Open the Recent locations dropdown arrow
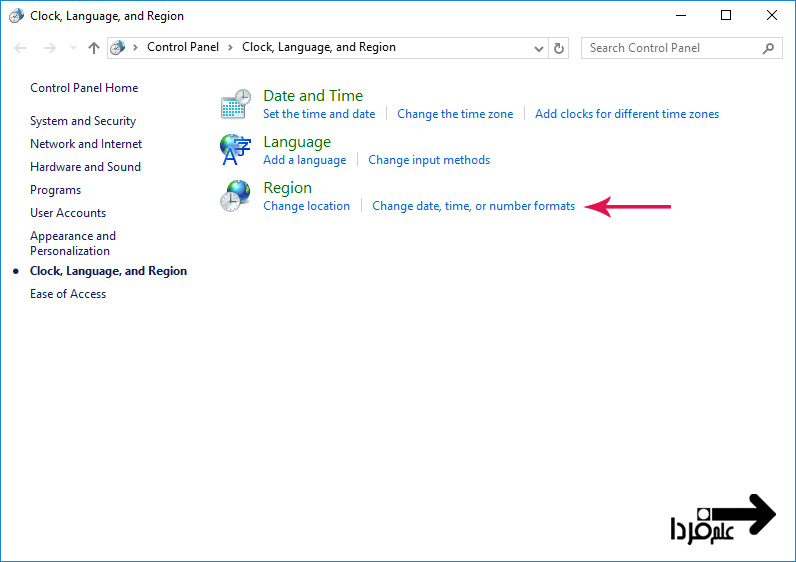Screen dimensions: 796x562 click(x=72, y=48)
